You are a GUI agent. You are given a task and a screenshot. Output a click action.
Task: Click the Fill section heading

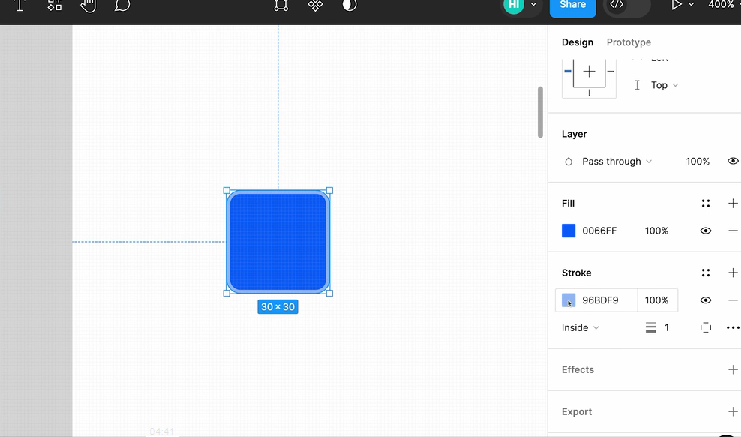(569, 203)
